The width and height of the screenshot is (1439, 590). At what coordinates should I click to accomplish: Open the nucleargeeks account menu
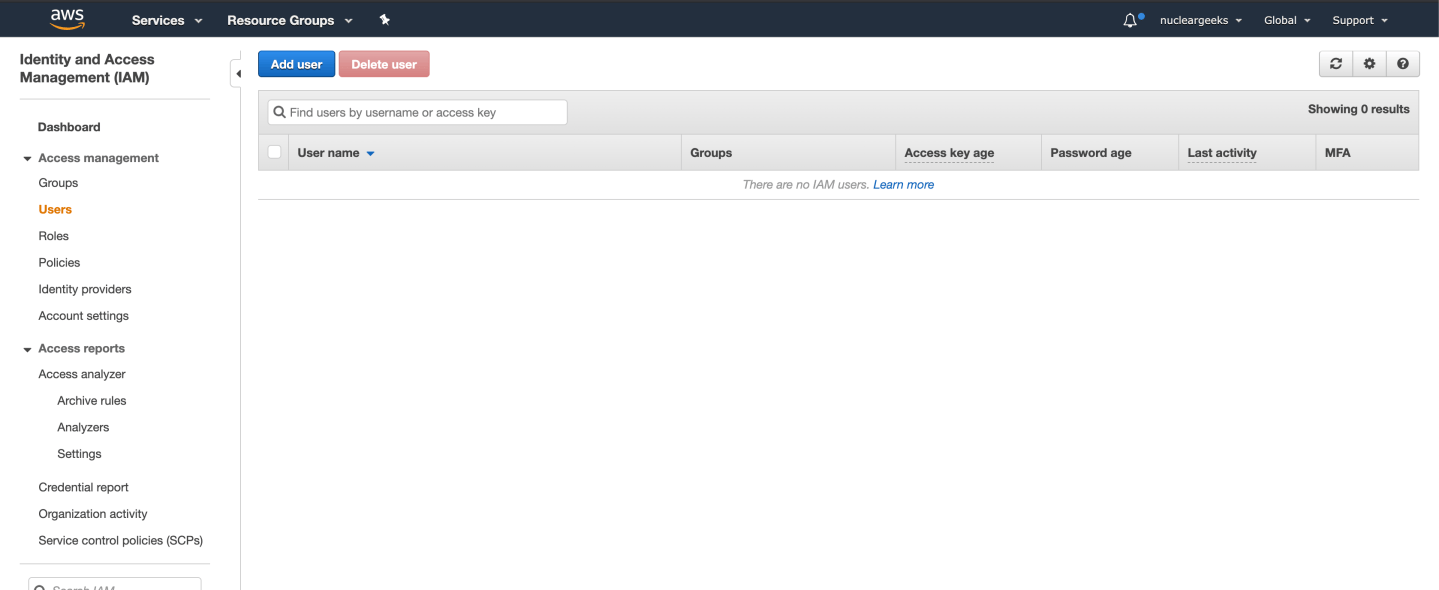(1201, 20)
